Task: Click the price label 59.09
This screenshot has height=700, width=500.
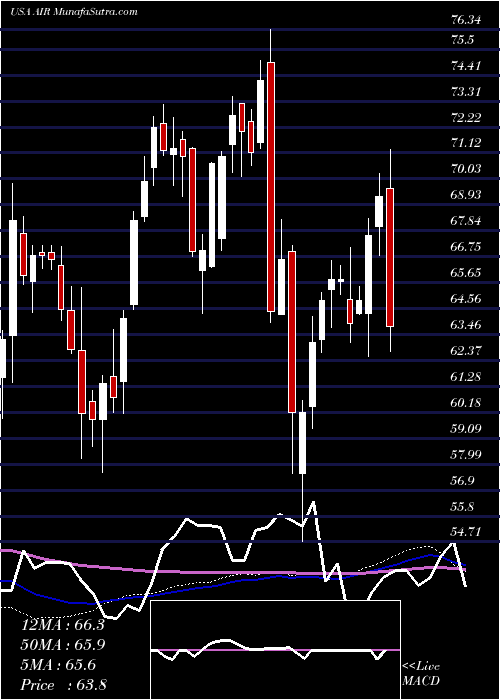Action: point(468,429)
